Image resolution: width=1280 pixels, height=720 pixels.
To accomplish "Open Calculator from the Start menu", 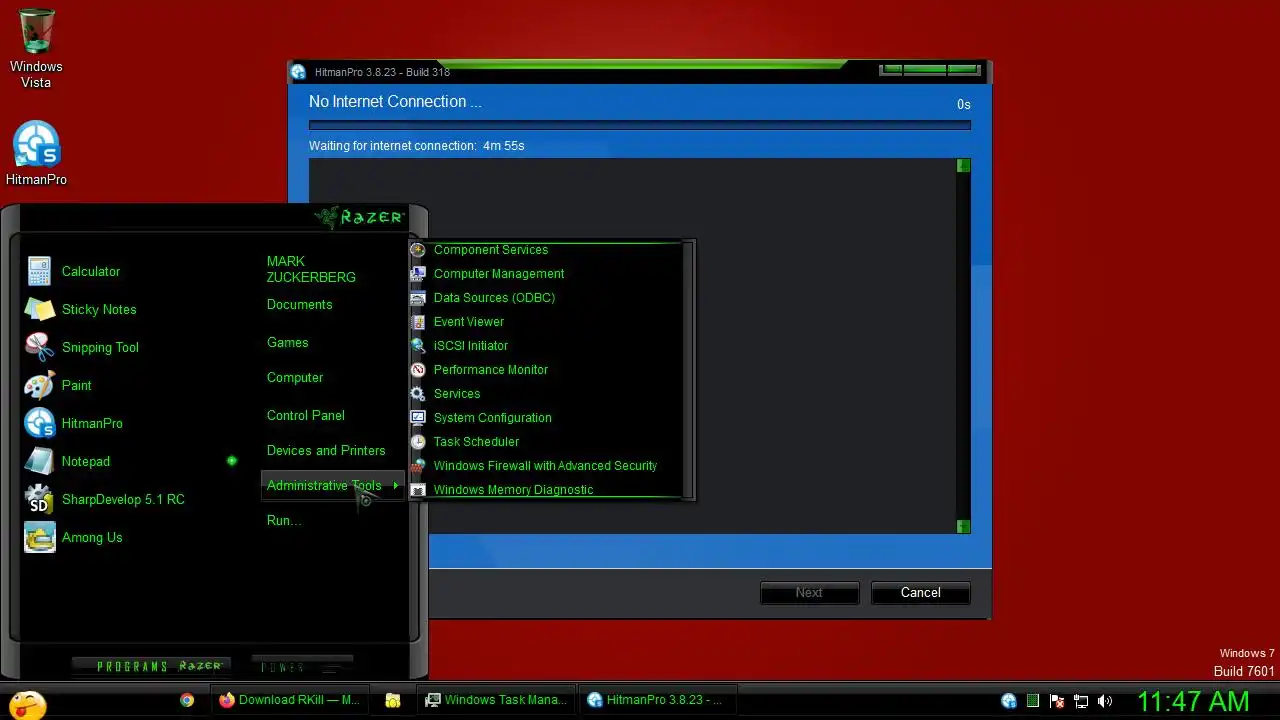I will click(90, 271).
